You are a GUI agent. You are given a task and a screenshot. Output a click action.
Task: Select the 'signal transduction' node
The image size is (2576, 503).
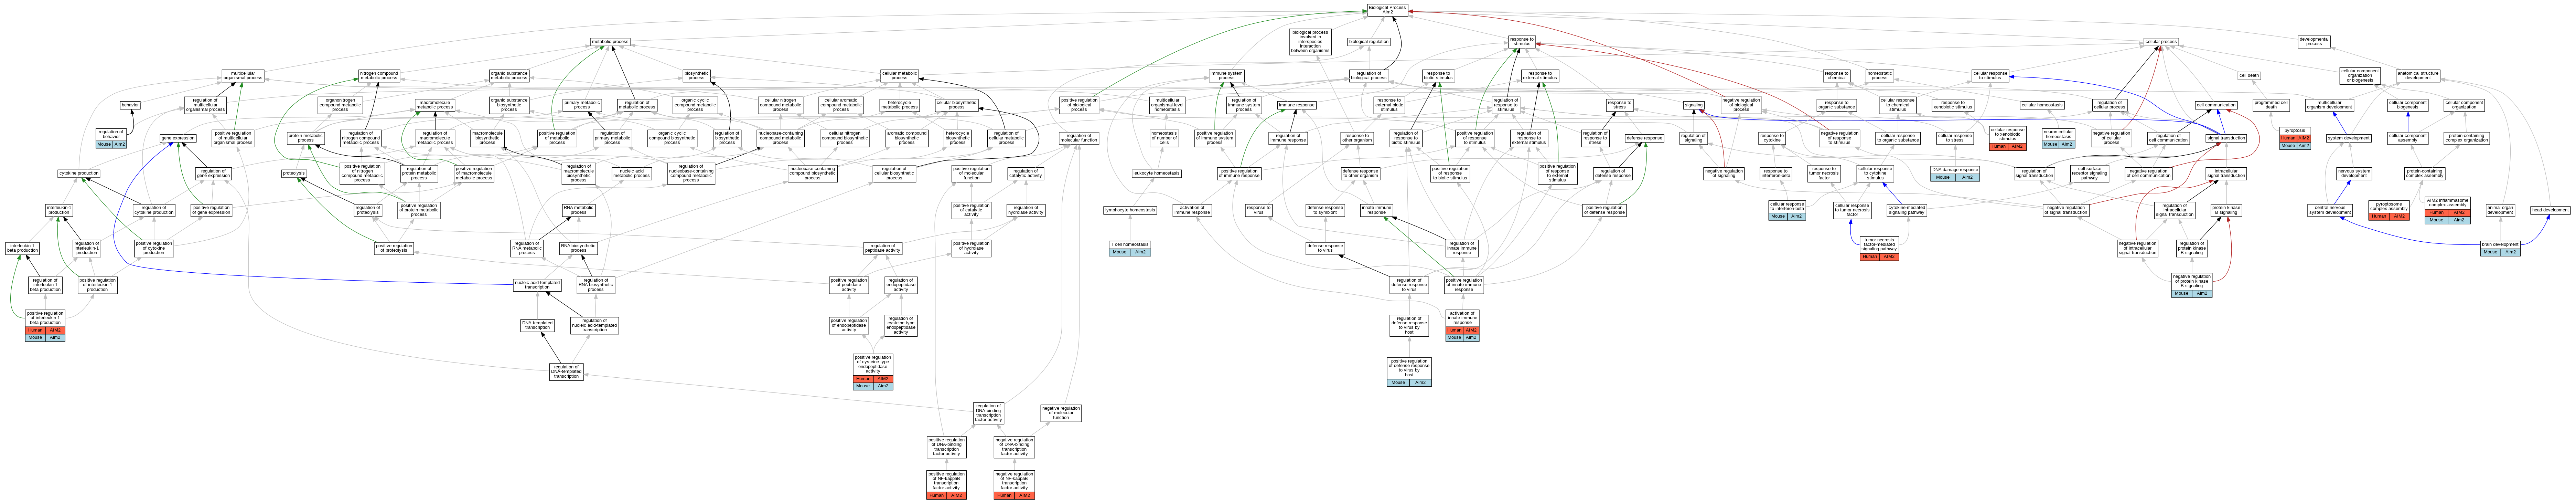(x=2226, y=138)
